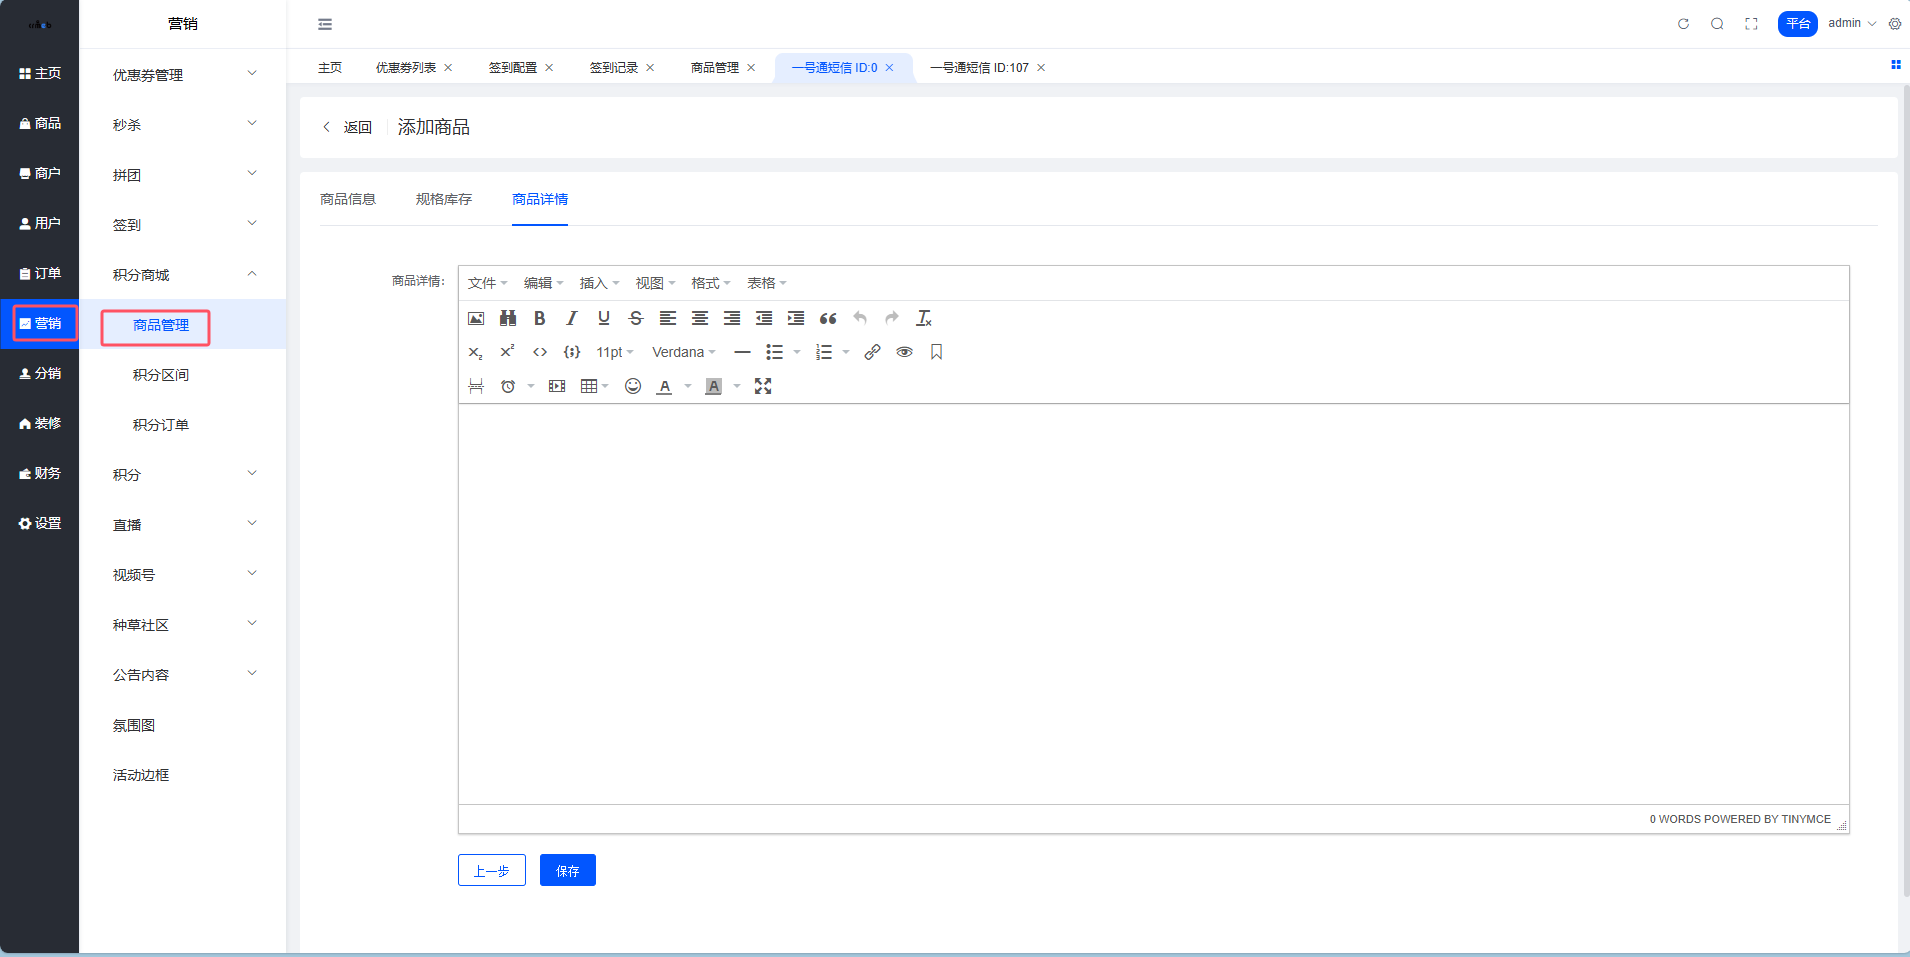This screenshot has width=1910, height=957.
Task: Insert a blockquote with the quote icon
Action: (x=828, y=318)
